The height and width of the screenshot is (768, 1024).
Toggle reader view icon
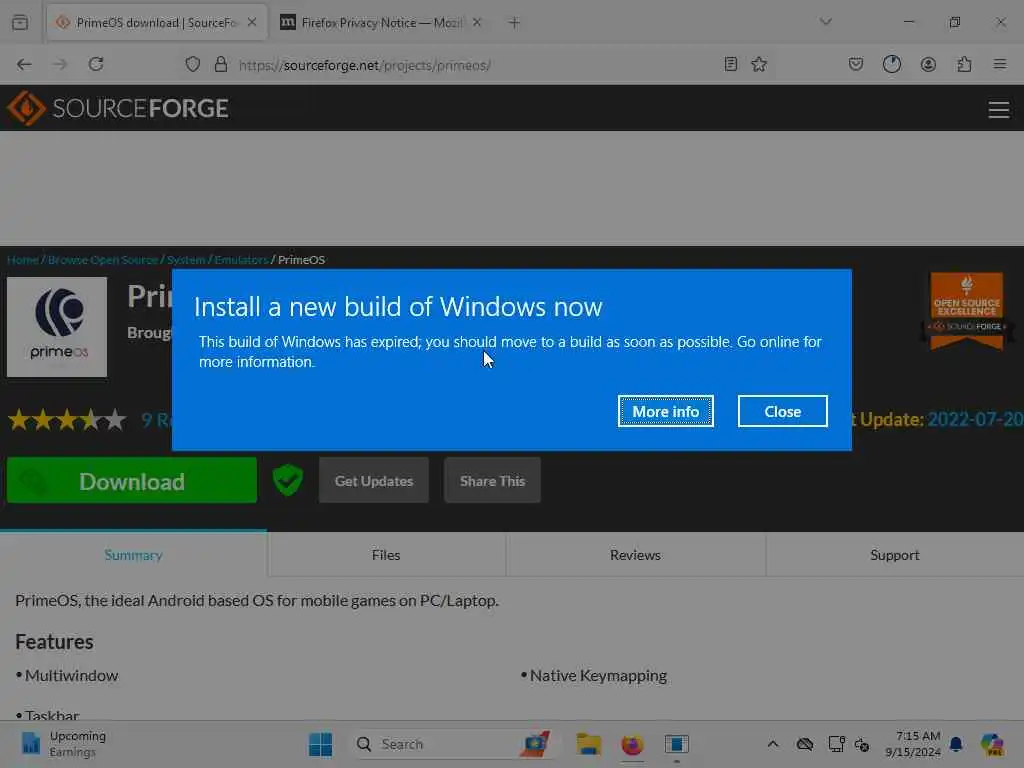[x=731, y=64]
